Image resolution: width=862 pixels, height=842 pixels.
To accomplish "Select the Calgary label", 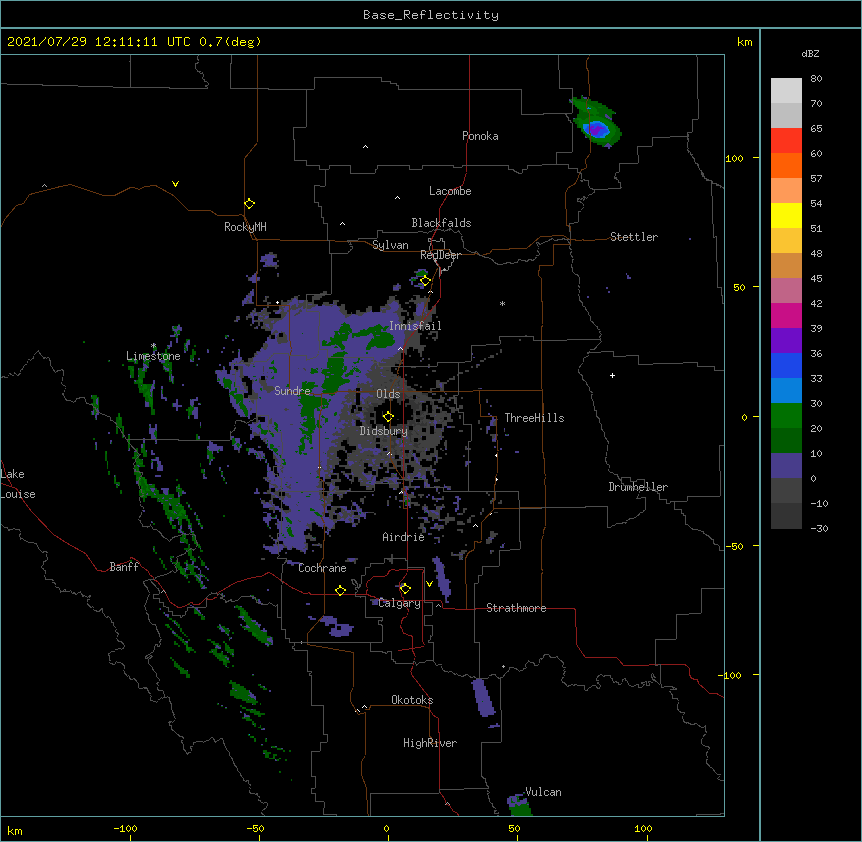I will tap(399, 603).
